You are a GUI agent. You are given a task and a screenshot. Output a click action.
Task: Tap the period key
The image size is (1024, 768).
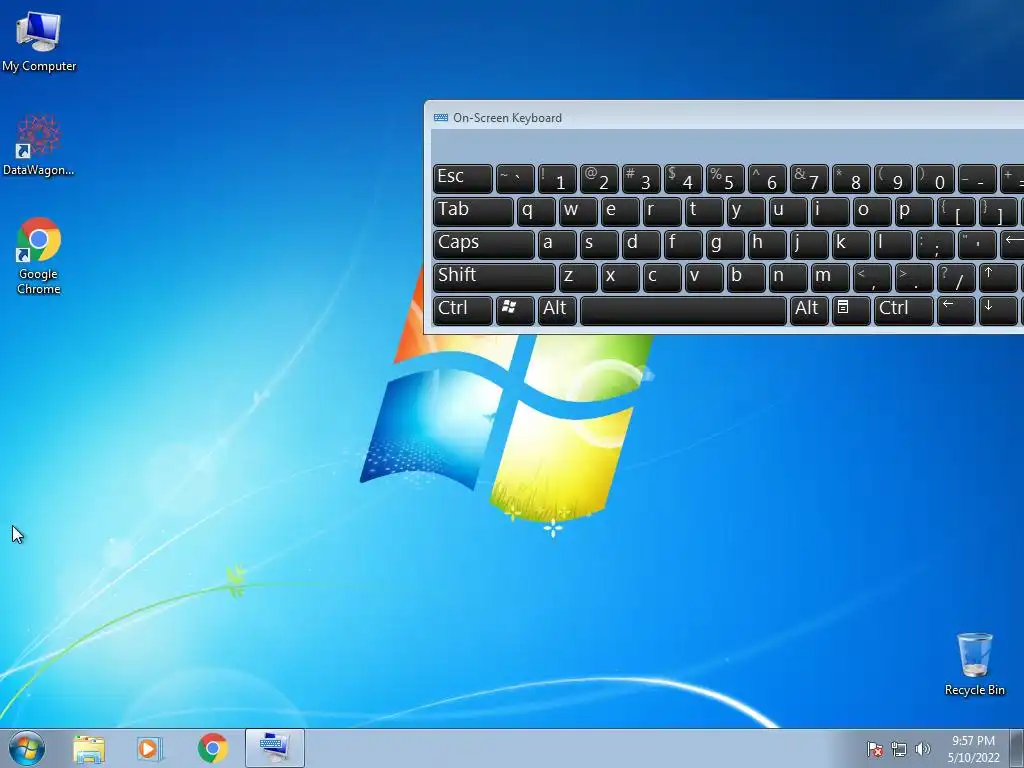pyautogui.click(x=914, y=277)
